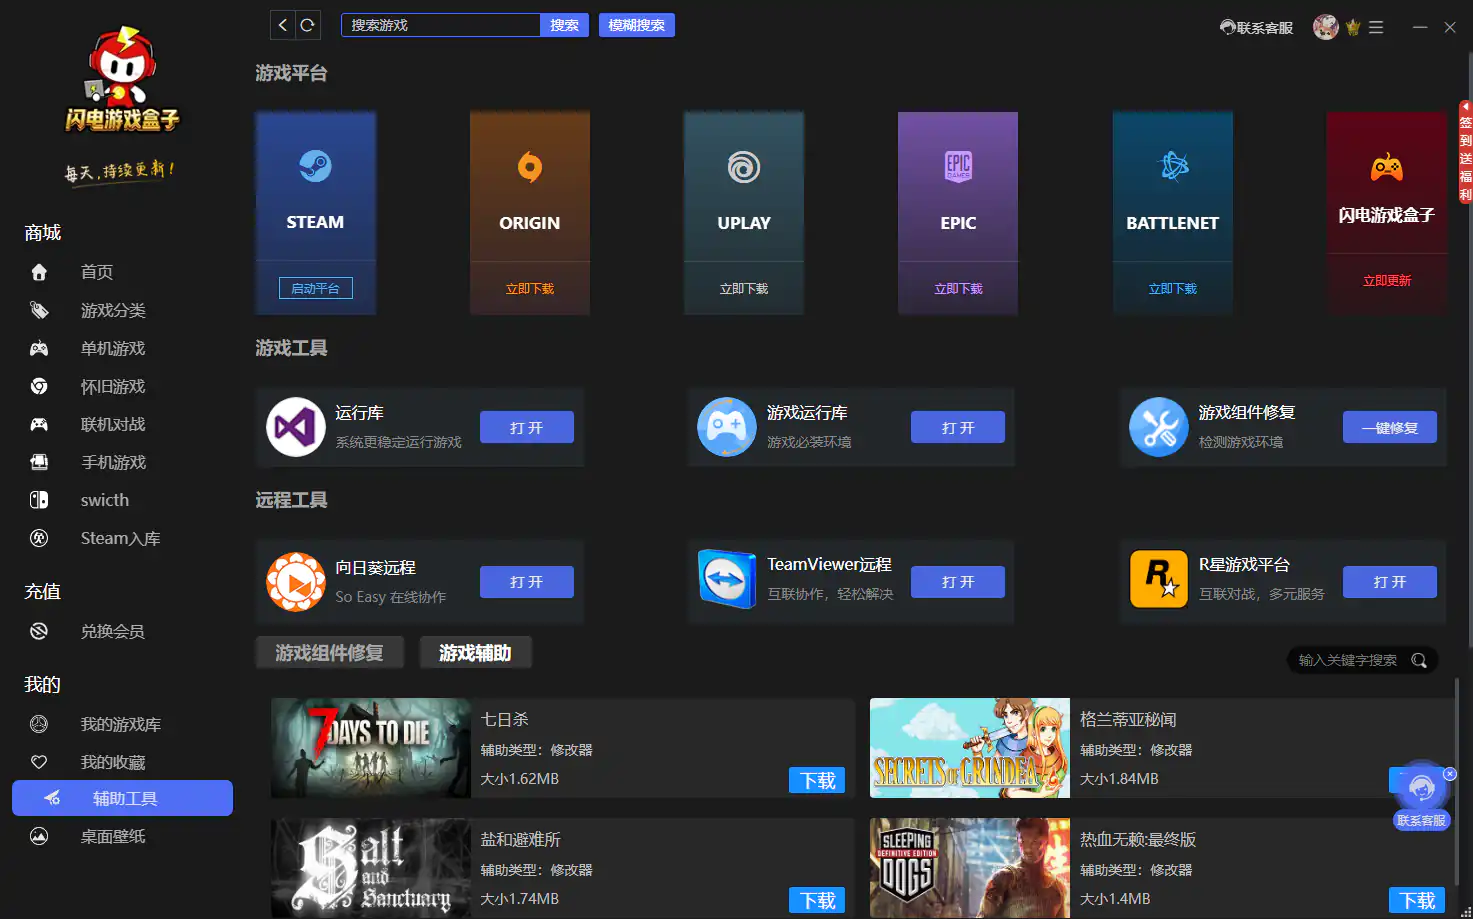
Task: Click the Uplay platform logo
Action: click(744, 166)
